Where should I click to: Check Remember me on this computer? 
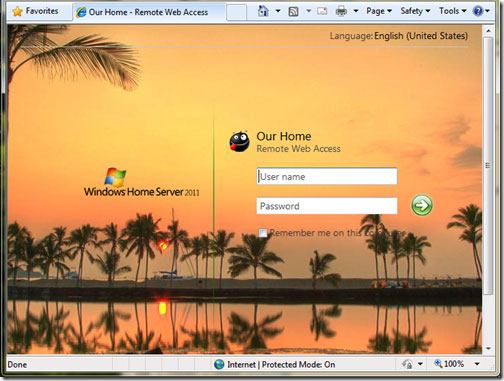click(x=263, y=233)
